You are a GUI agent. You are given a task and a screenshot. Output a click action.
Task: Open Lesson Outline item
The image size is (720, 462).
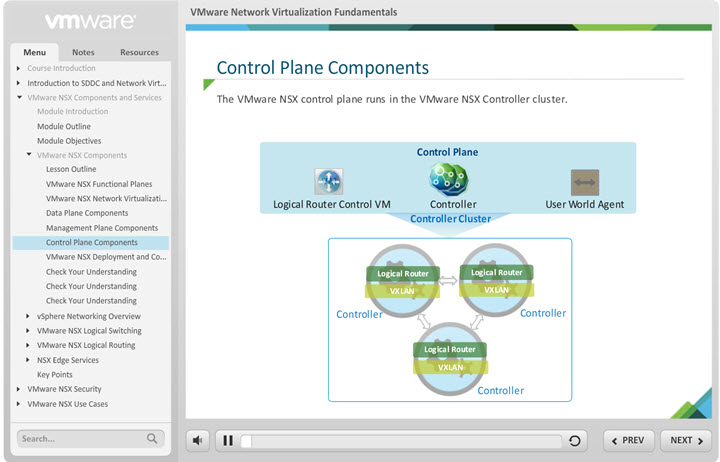click(x=71, y=169)
